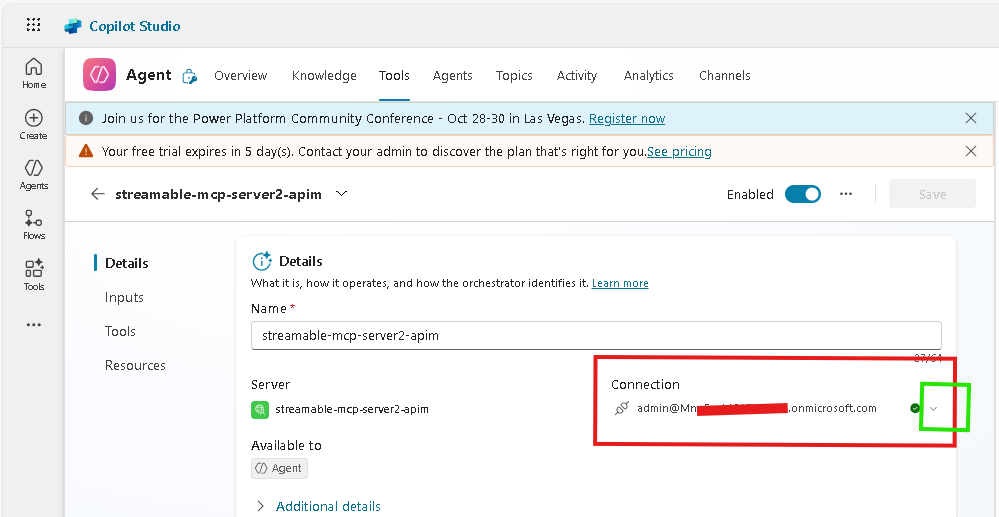Switch to the Activity tab
Image resolution: width=999 pixels, height=517 pixels.
click(577, 75)
